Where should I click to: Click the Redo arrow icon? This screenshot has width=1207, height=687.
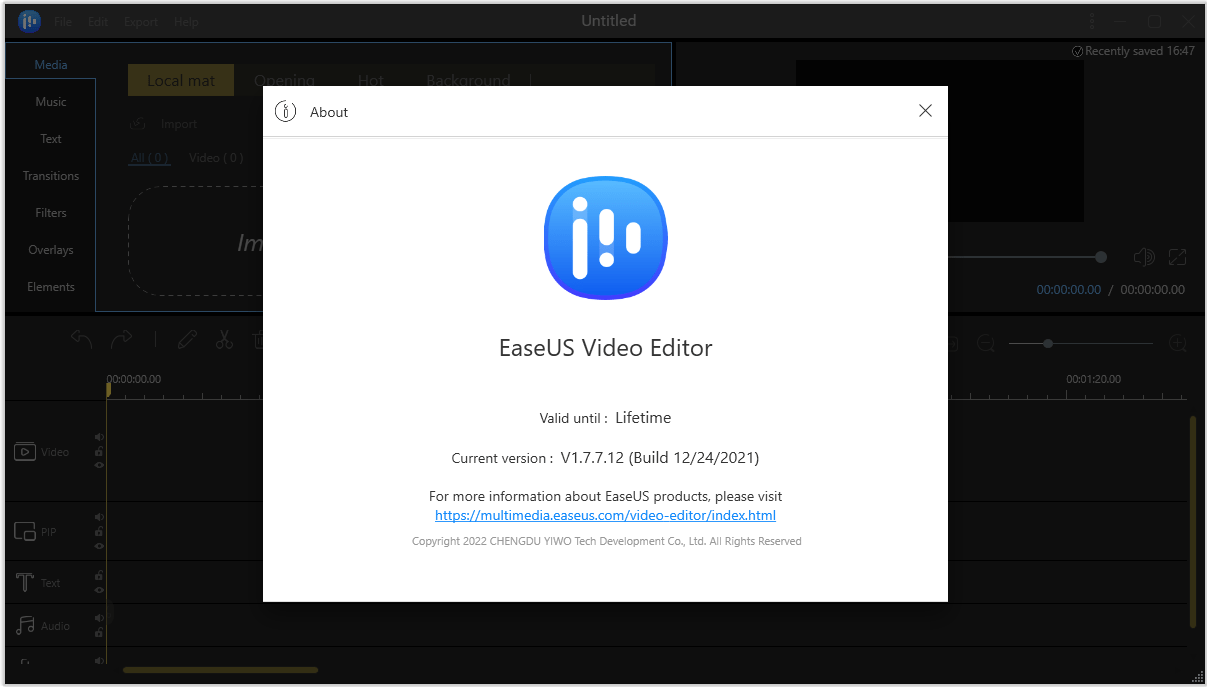(121, 340)
